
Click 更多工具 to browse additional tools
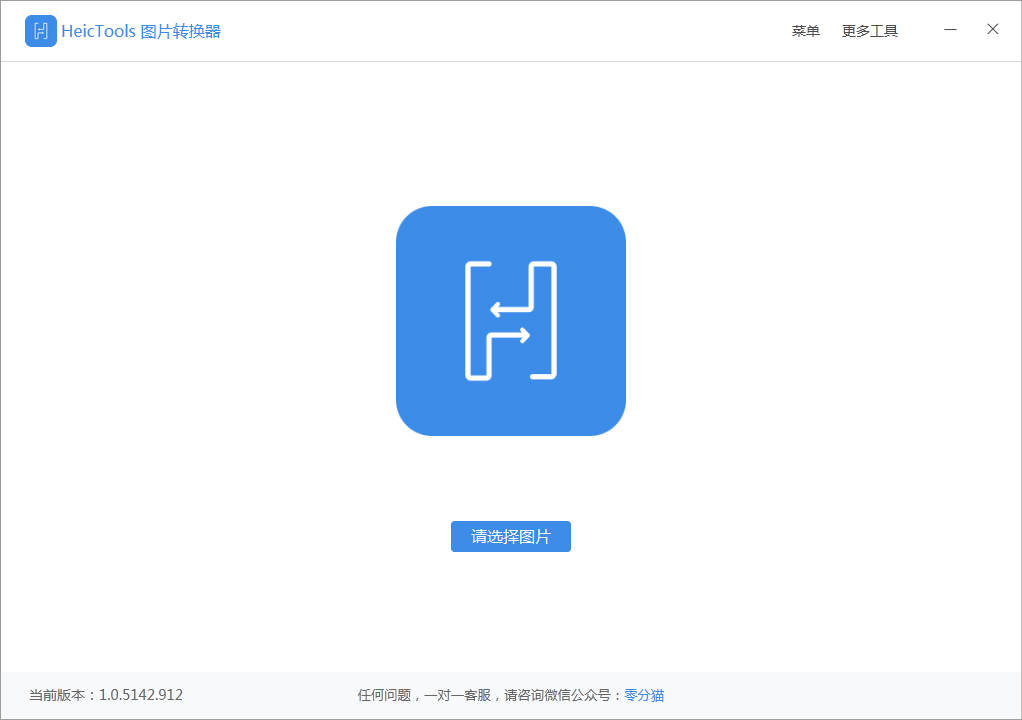point(869,30)
